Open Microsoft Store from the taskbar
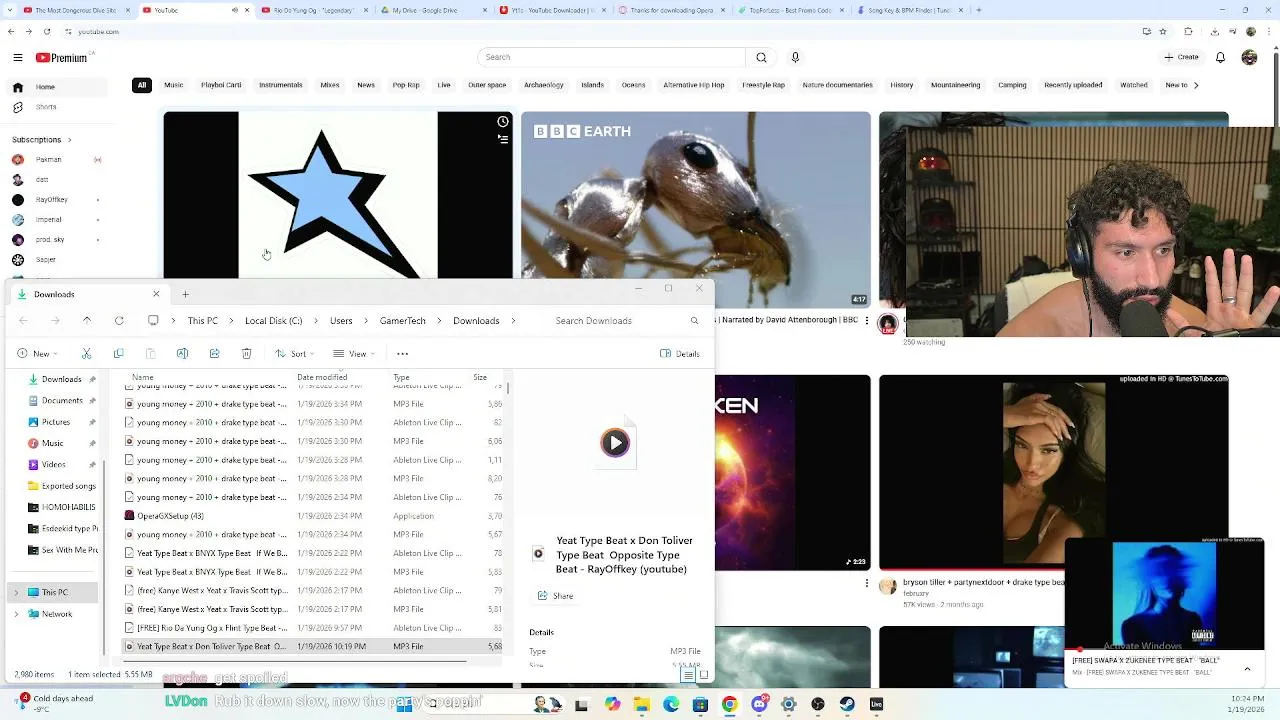This screenshot has width=1280, height=720. (700, 705)
